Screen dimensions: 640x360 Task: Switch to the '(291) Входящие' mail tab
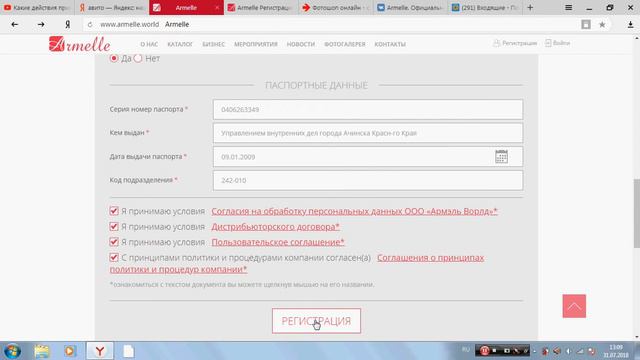(x=484, y=7)
